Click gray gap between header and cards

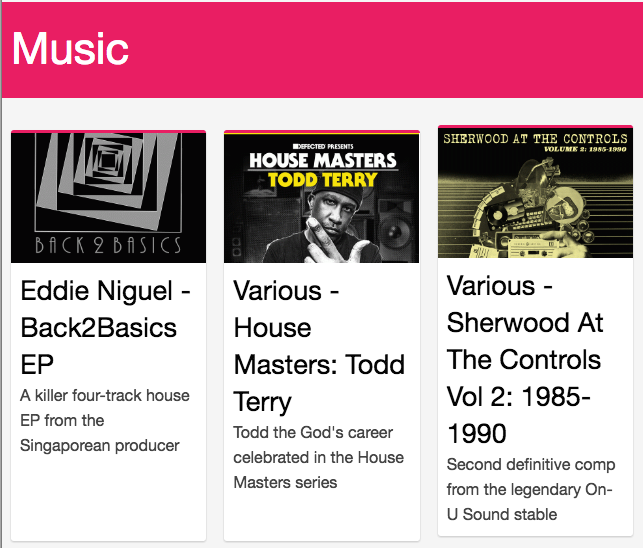321,114
